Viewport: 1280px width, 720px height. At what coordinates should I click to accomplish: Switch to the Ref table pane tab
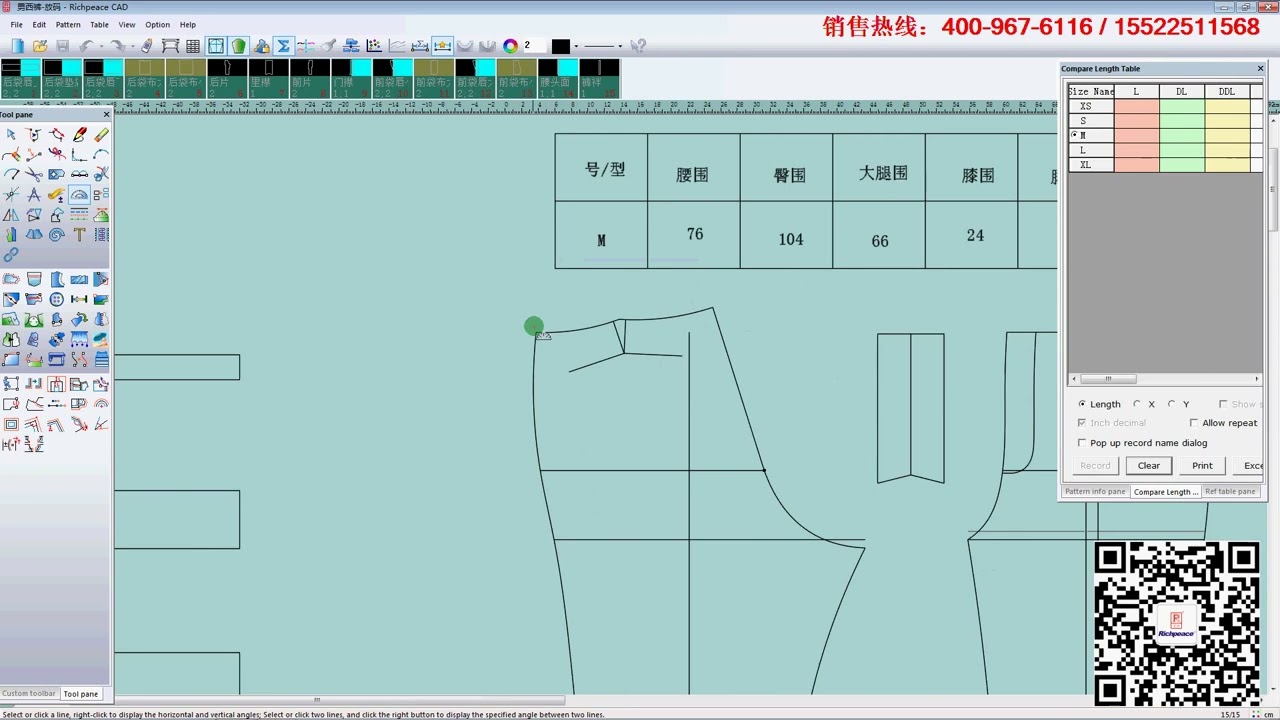[x=1230, y=492]
